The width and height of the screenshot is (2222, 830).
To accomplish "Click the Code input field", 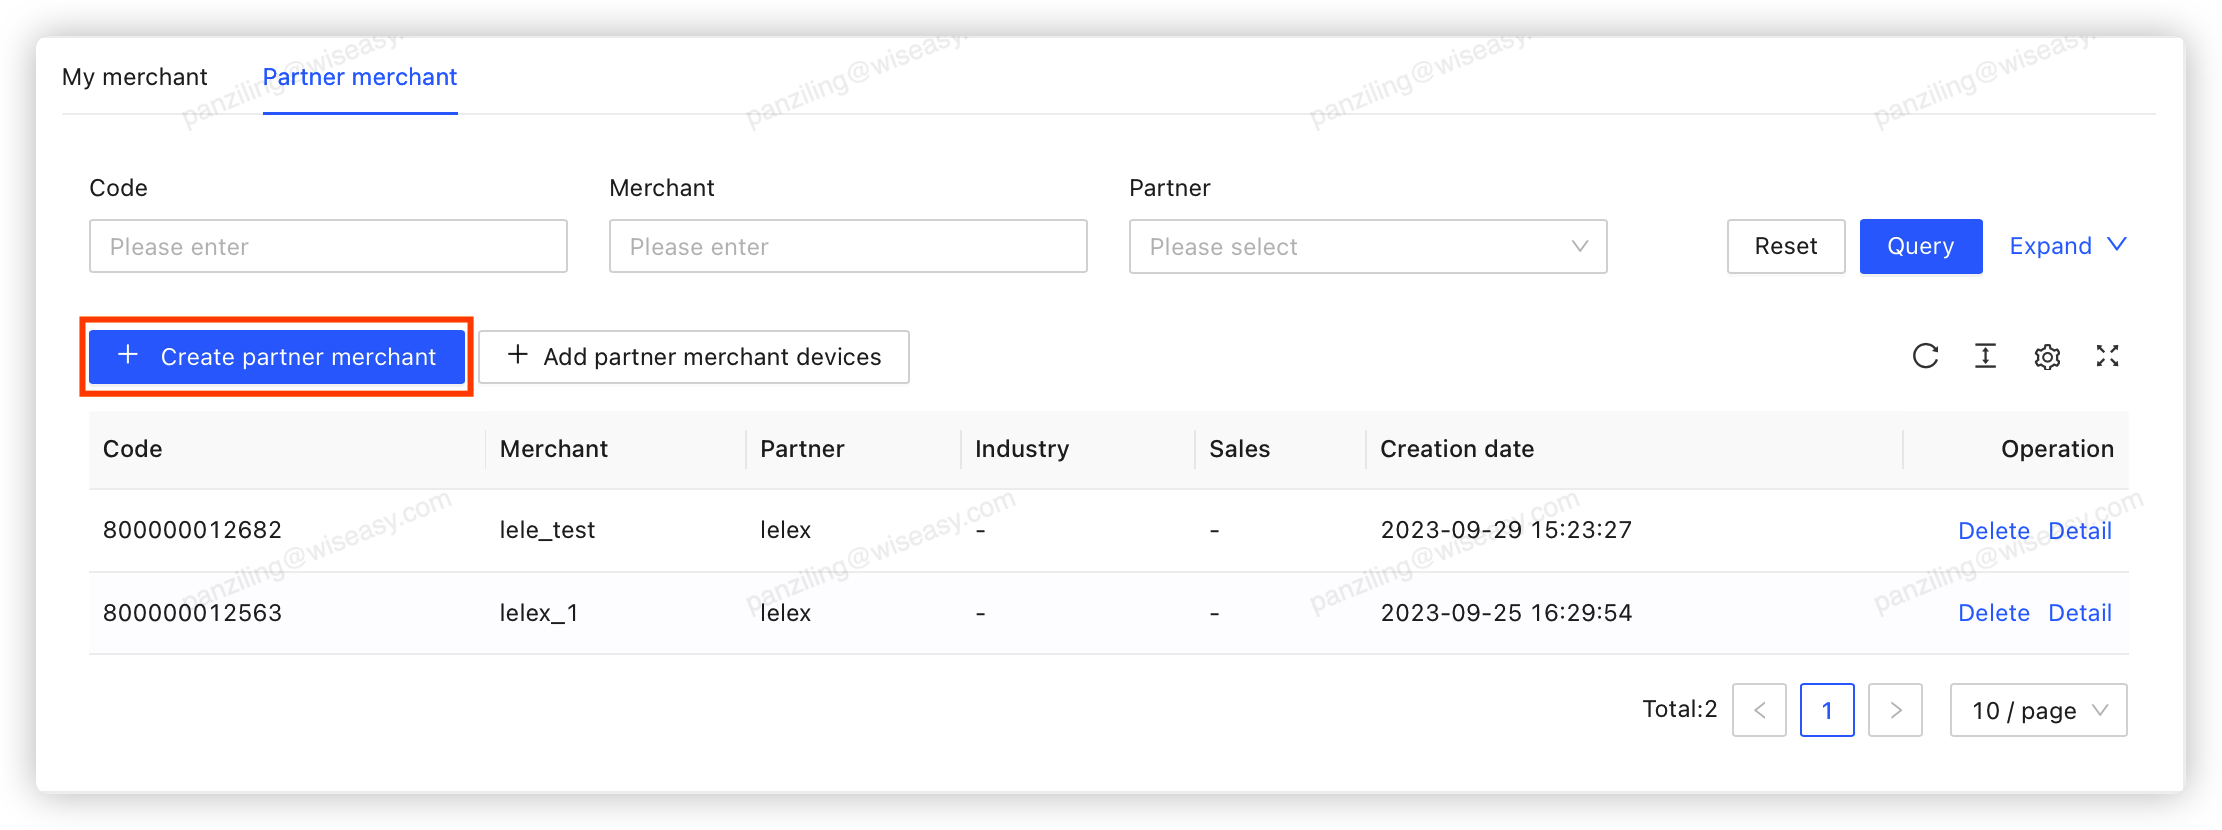I will 328,246.
